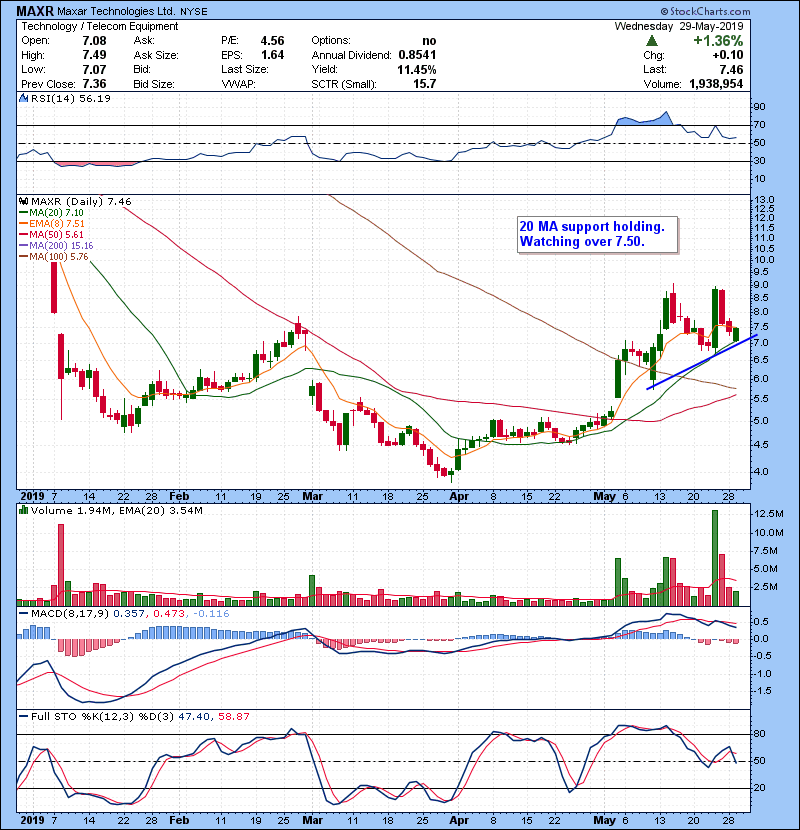Click the MACD signal value 0.473
The height and width of the screenshot is (830, 800).
[169, 614]
